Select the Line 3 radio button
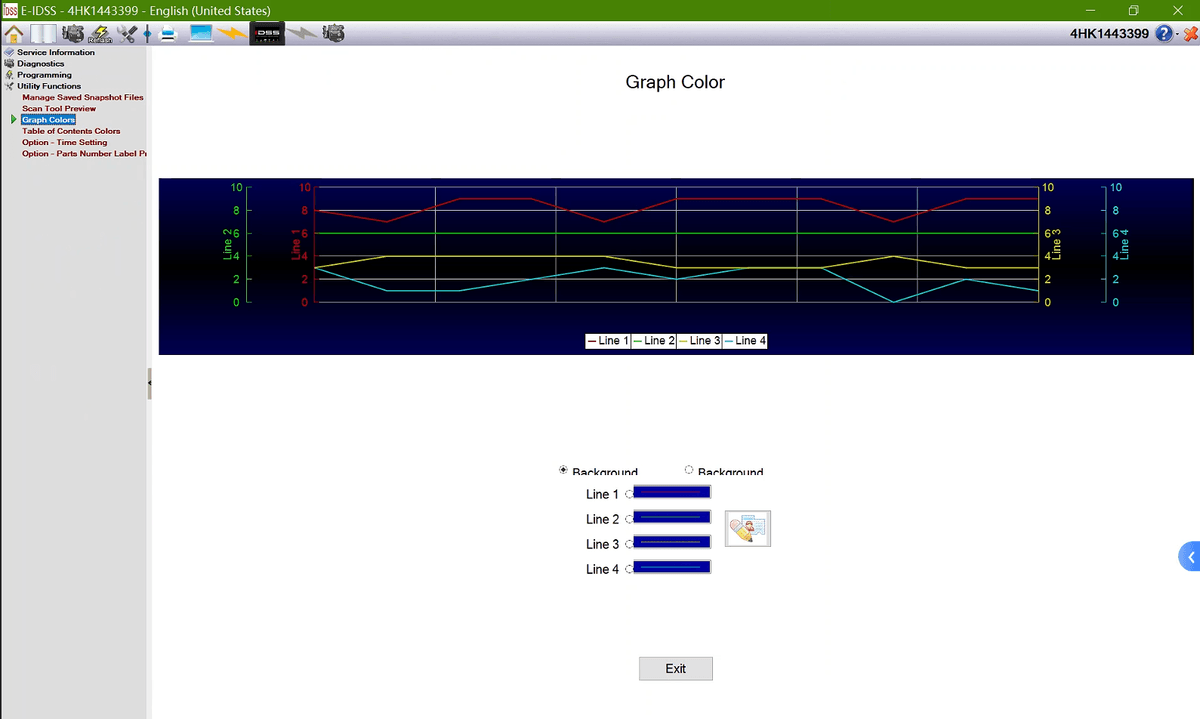Image resolution: width=1200 pixels, height=719 pixels. pos(630,544)
